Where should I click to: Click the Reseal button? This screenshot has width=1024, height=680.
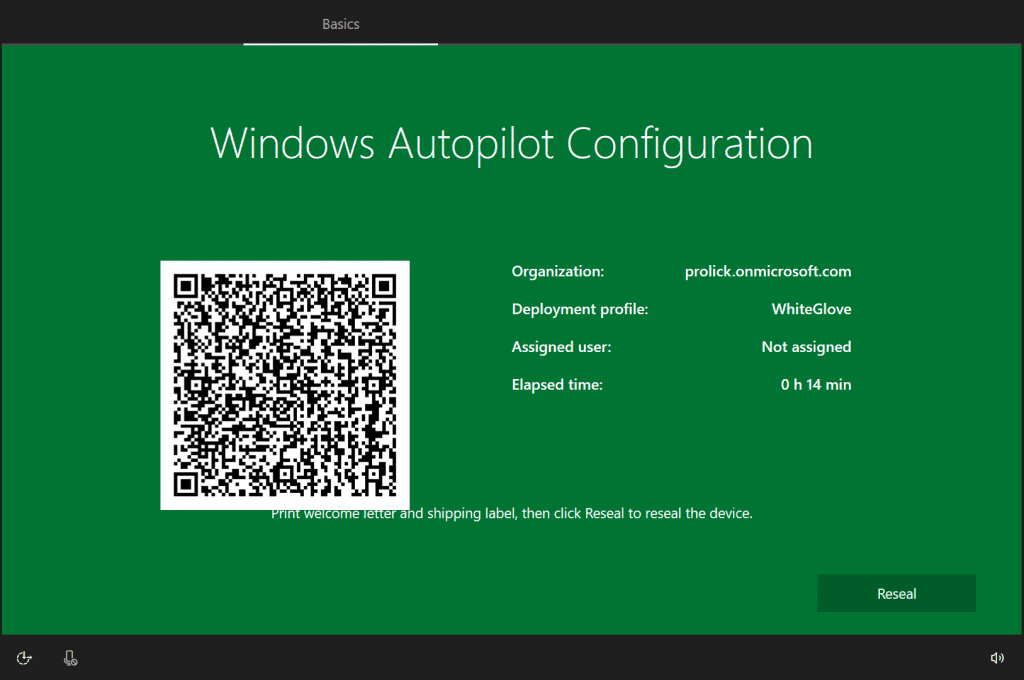click(896, 593)
